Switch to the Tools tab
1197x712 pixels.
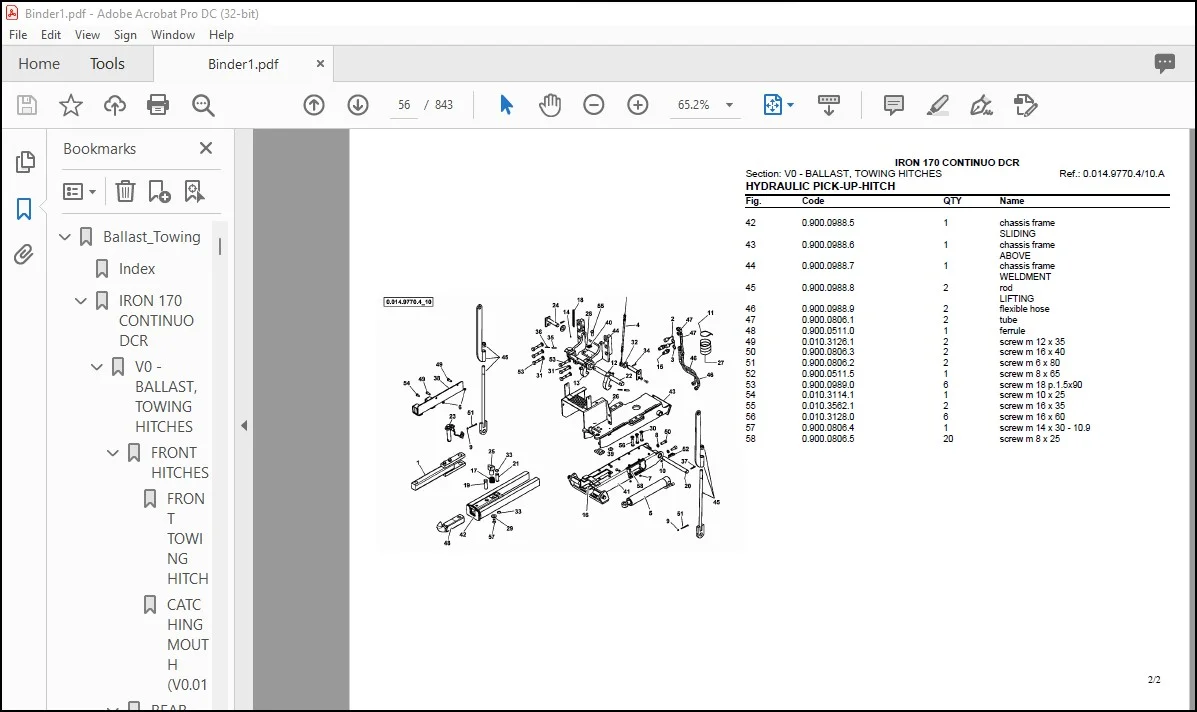[x=107, y=63]
